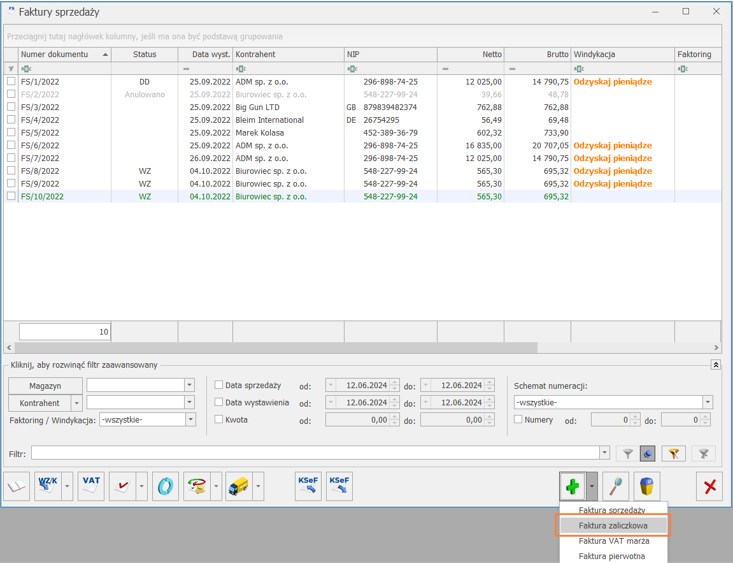Click the VAT document icon
Image resolution: width=733 pixels, height=563 pixels.
pyautogui.click(x=91, y=487)
